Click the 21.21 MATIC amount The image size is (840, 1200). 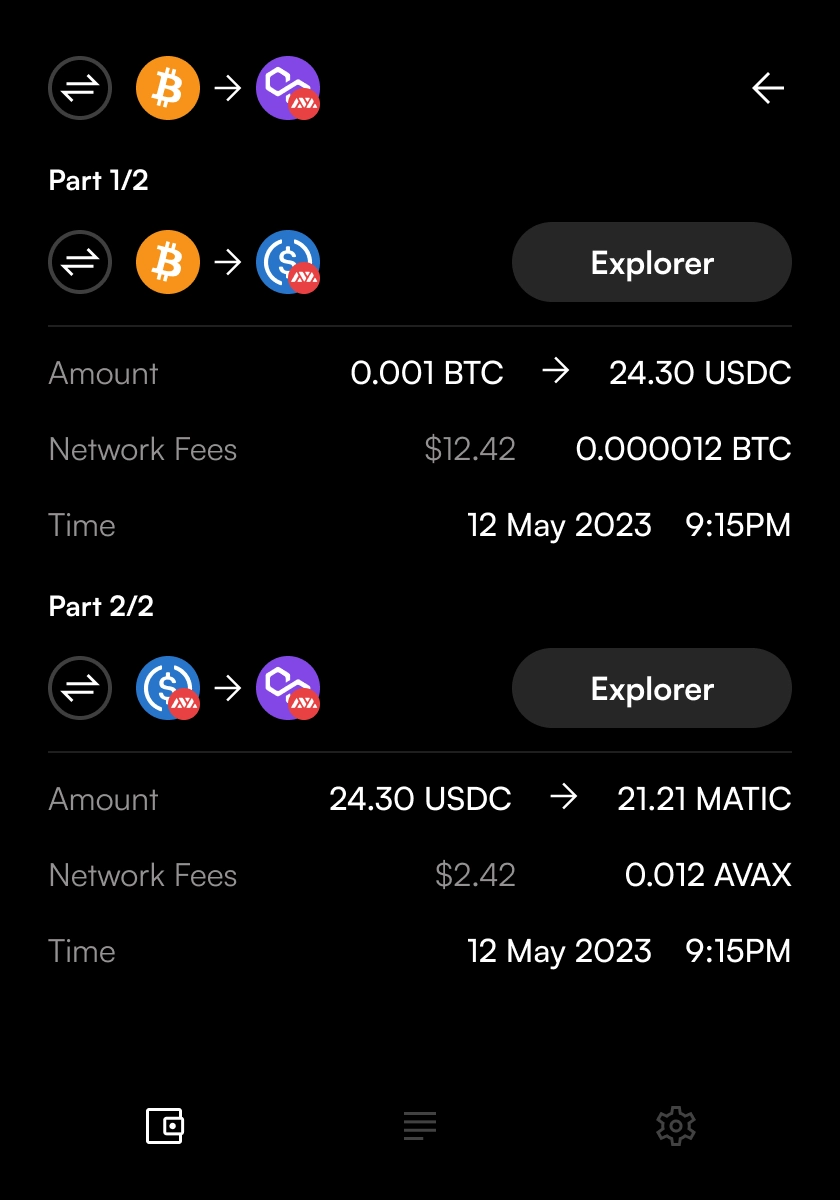pos(704,799)
